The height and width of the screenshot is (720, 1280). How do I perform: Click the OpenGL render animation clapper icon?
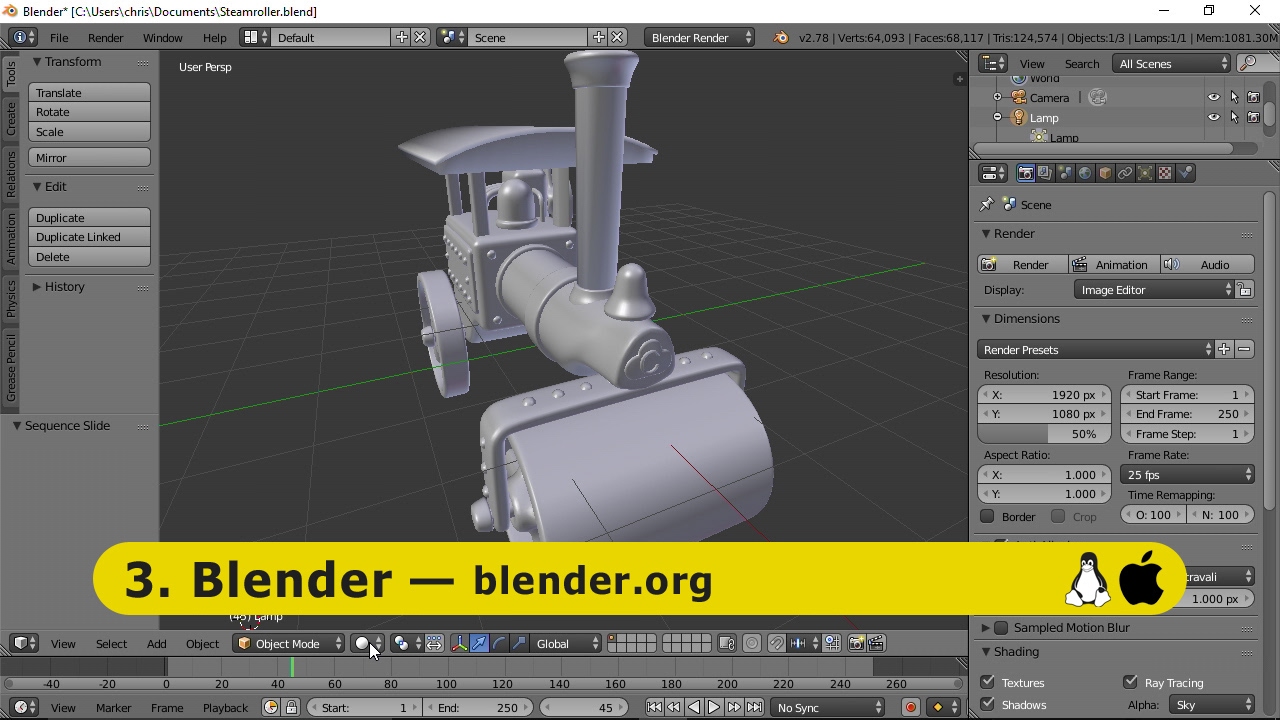[876, 643]
